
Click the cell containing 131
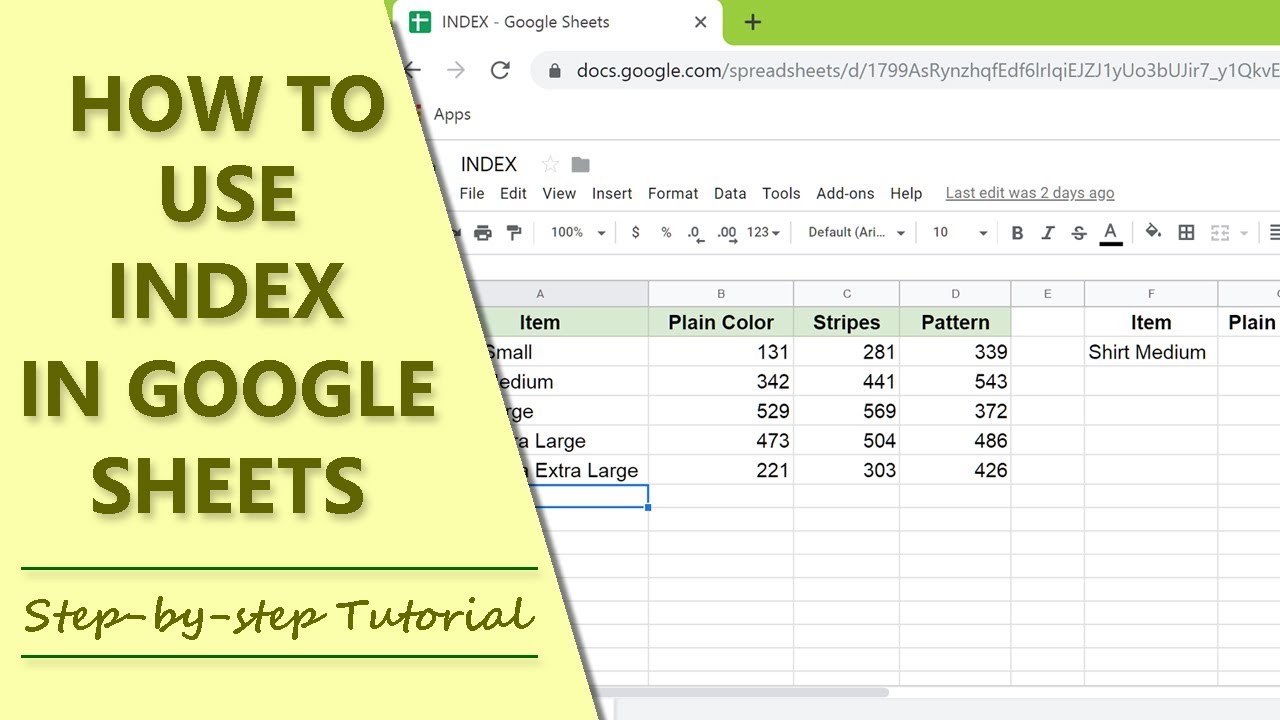pos(721,352)
